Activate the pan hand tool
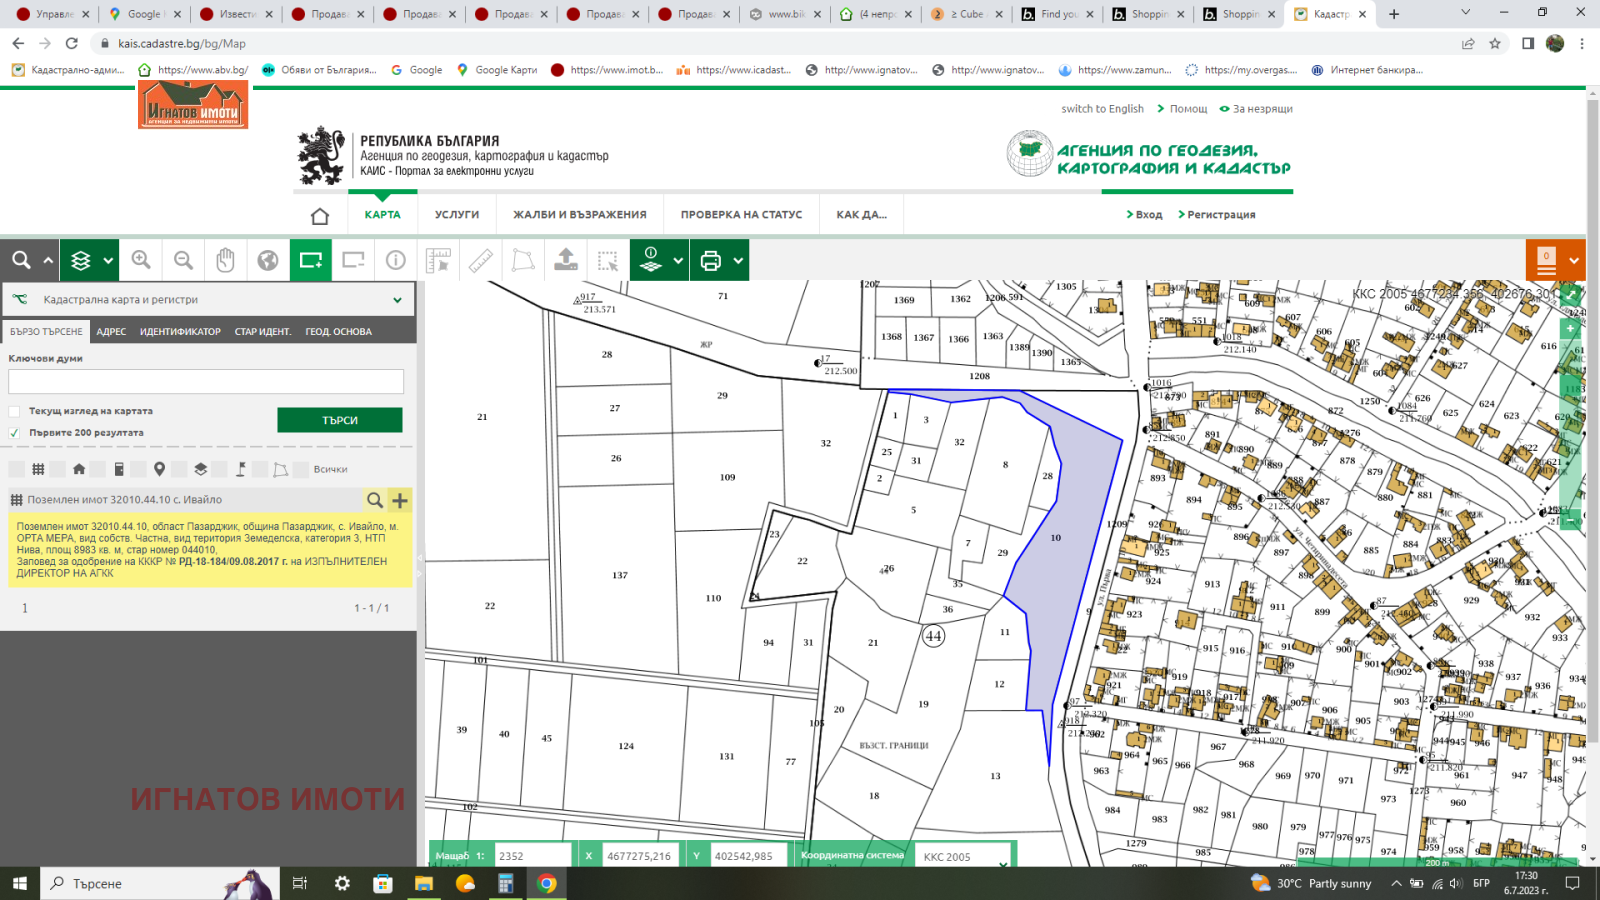Viewport: 1600px width, 900px height. (x=225, y=260)
